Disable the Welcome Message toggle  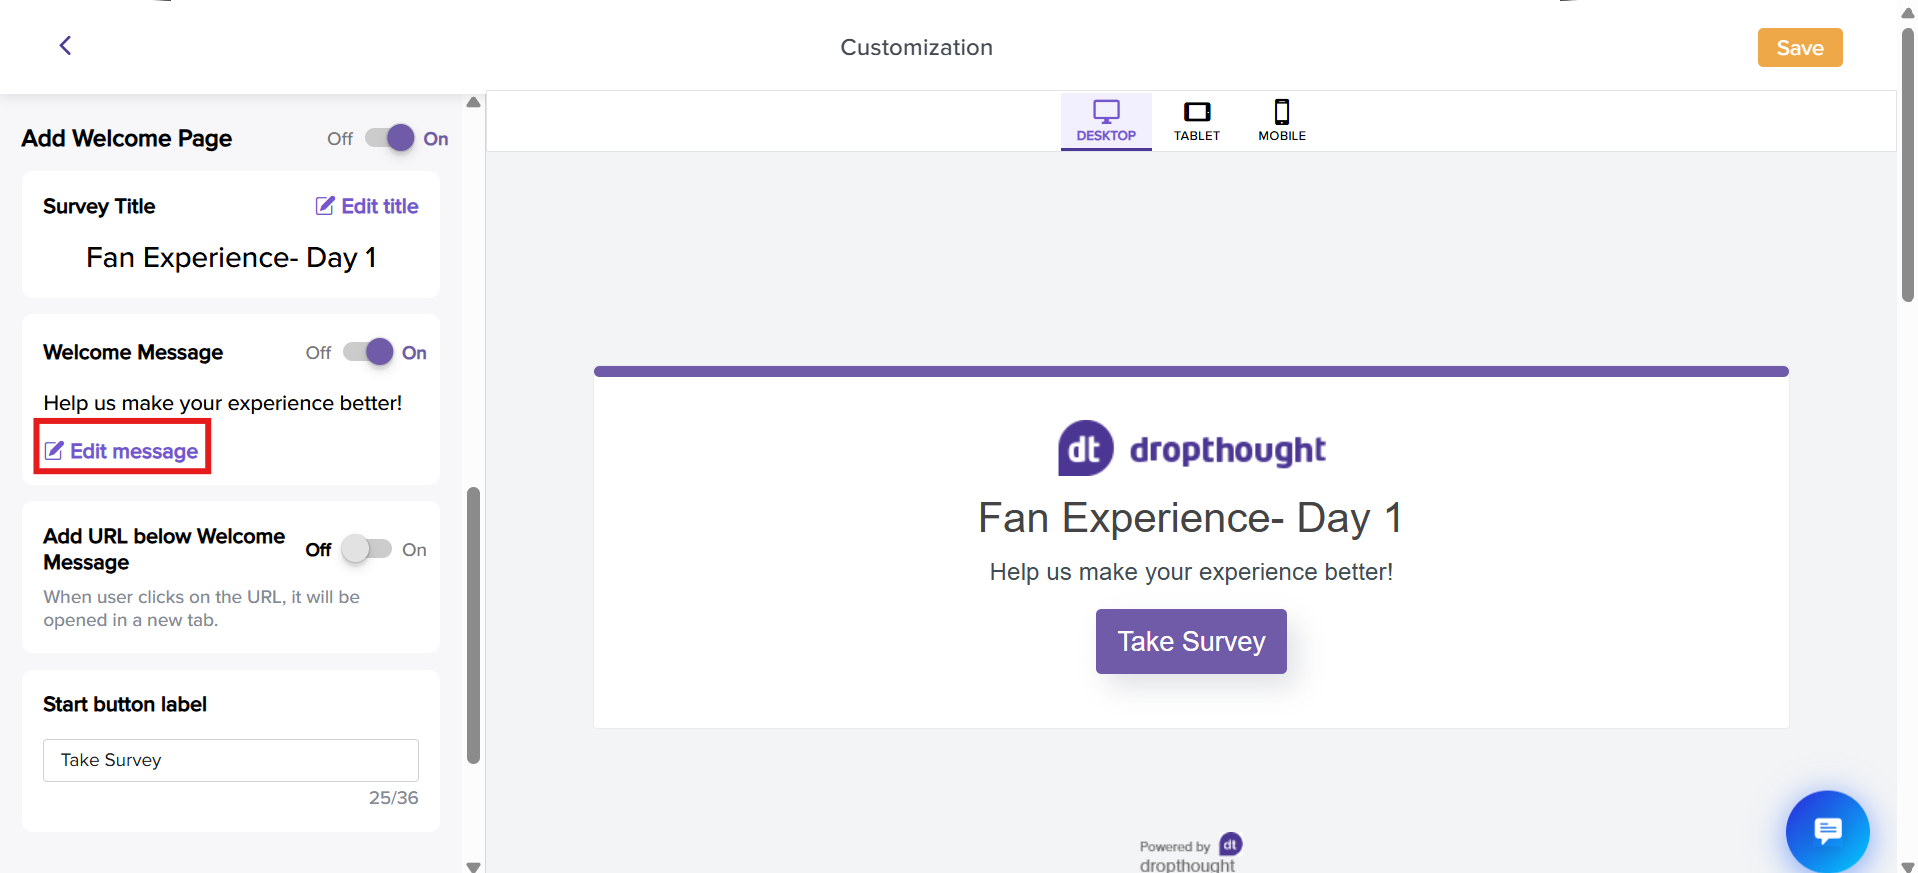pyautogui.click(x=368, y=352)
